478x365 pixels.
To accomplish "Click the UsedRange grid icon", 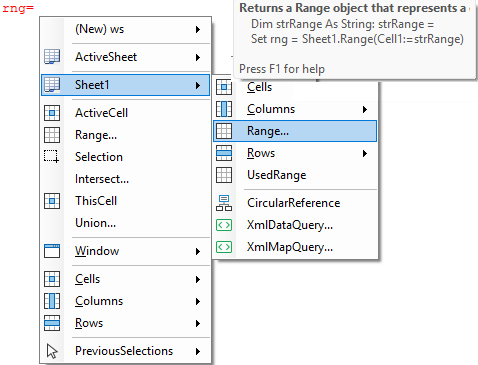I will [224, 175].
